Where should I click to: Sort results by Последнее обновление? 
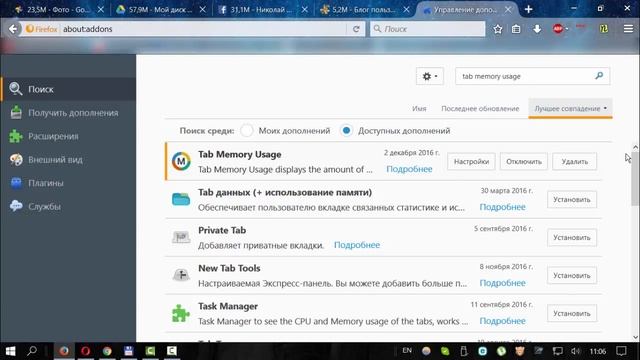click(x=480, y=109)
